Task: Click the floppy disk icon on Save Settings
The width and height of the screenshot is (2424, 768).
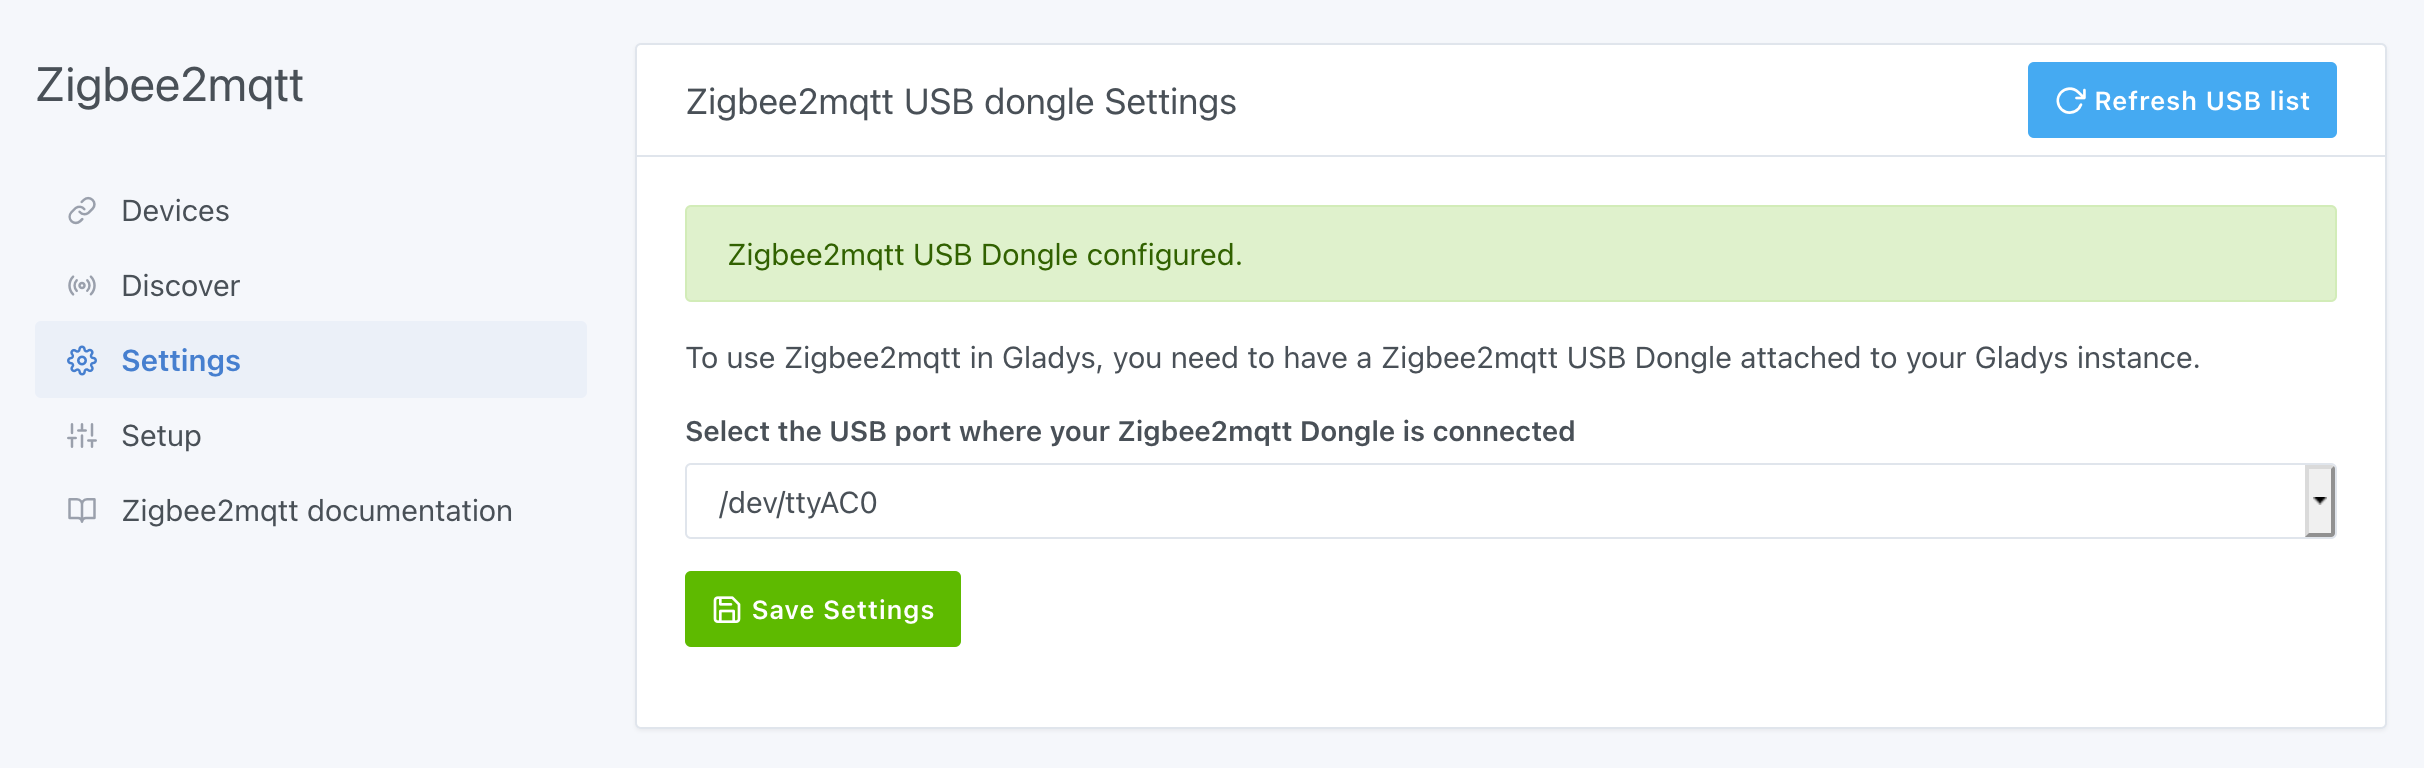Action: point(725,609)
